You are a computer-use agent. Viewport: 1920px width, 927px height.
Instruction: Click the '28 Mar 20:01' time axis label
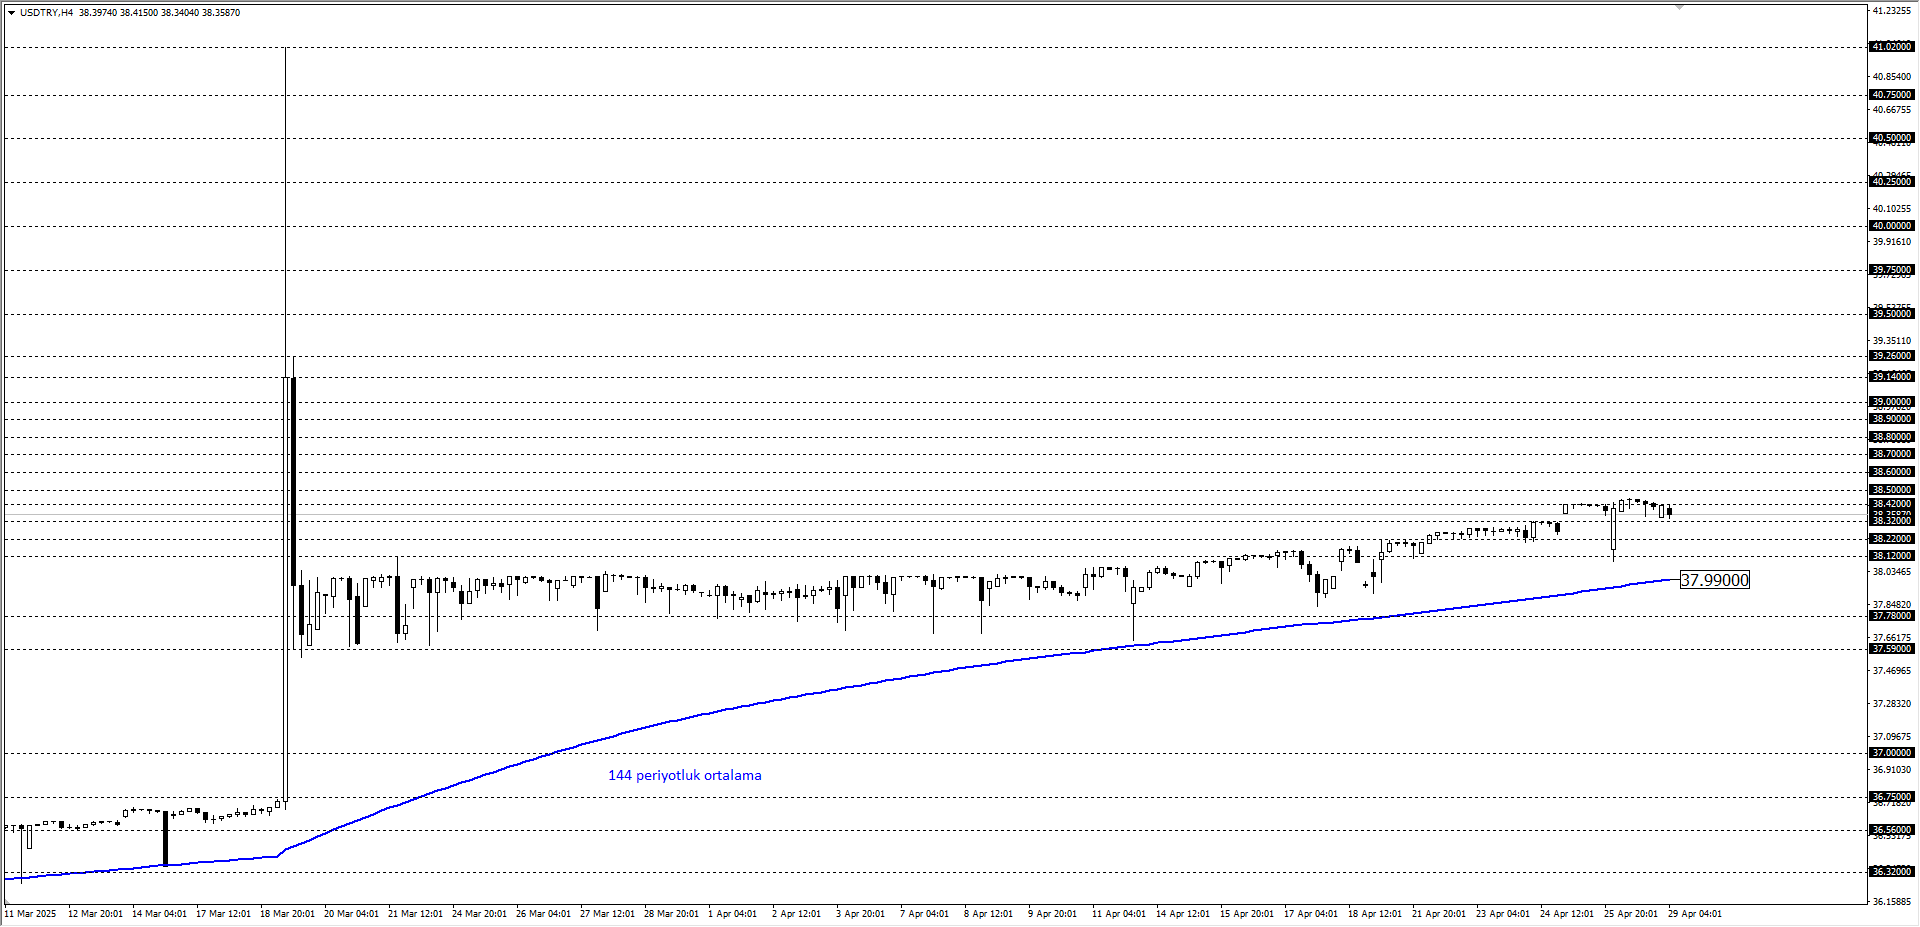[671, 914]
